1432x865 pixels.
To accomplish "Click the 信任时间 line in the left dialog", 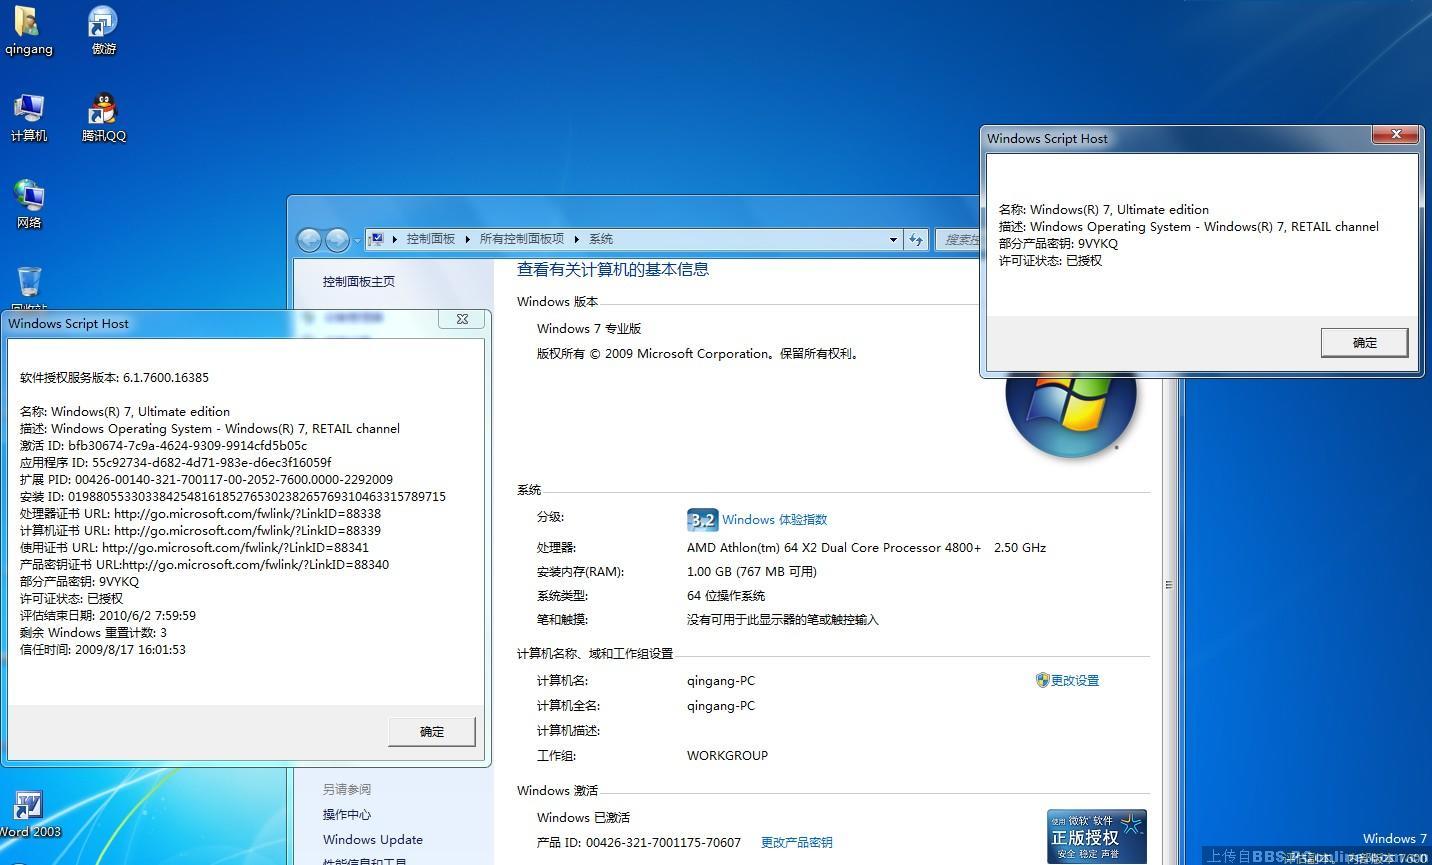I will 103,650.
